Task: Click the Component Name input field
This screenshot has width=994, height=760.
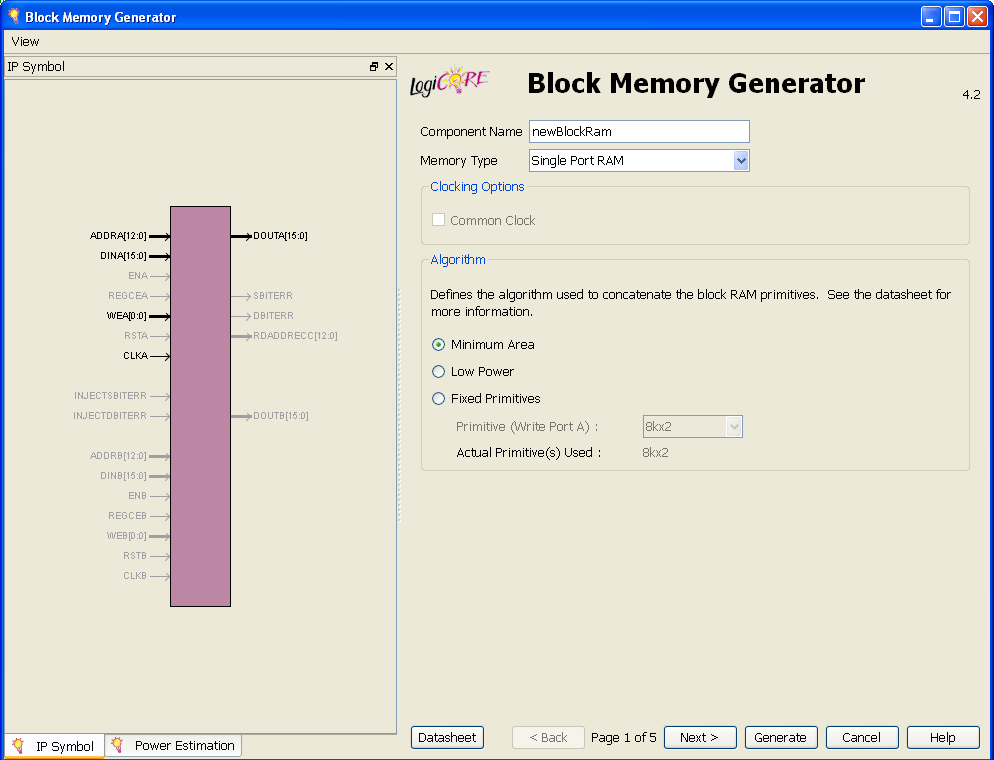Action: pyautogui.click(x=639, y=132)
